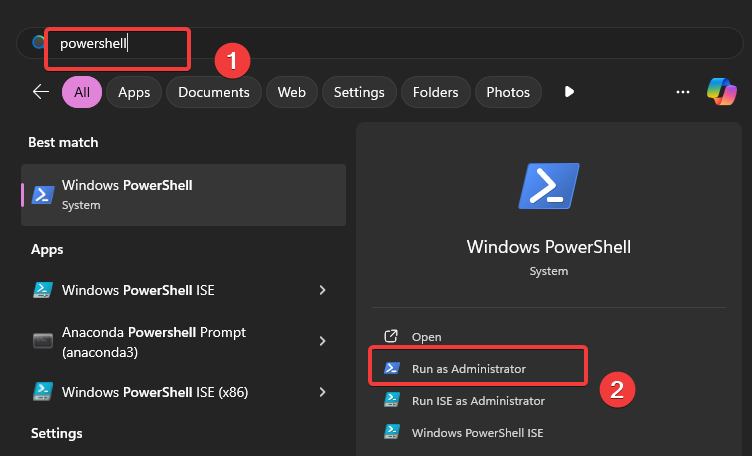
Task: Select the Web filter tab
Action: pos(291,92)
